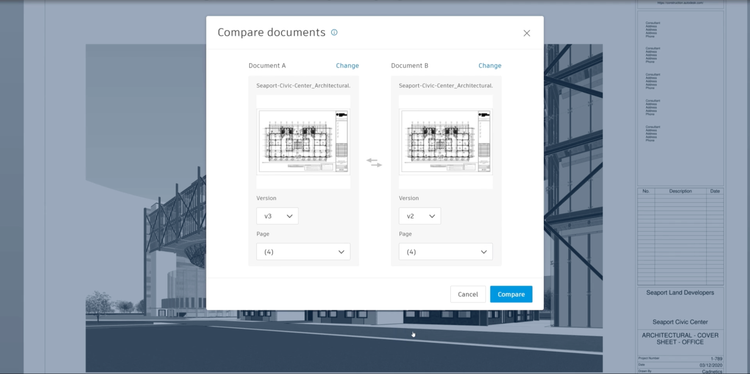Change Document A selection

[347, 66]
